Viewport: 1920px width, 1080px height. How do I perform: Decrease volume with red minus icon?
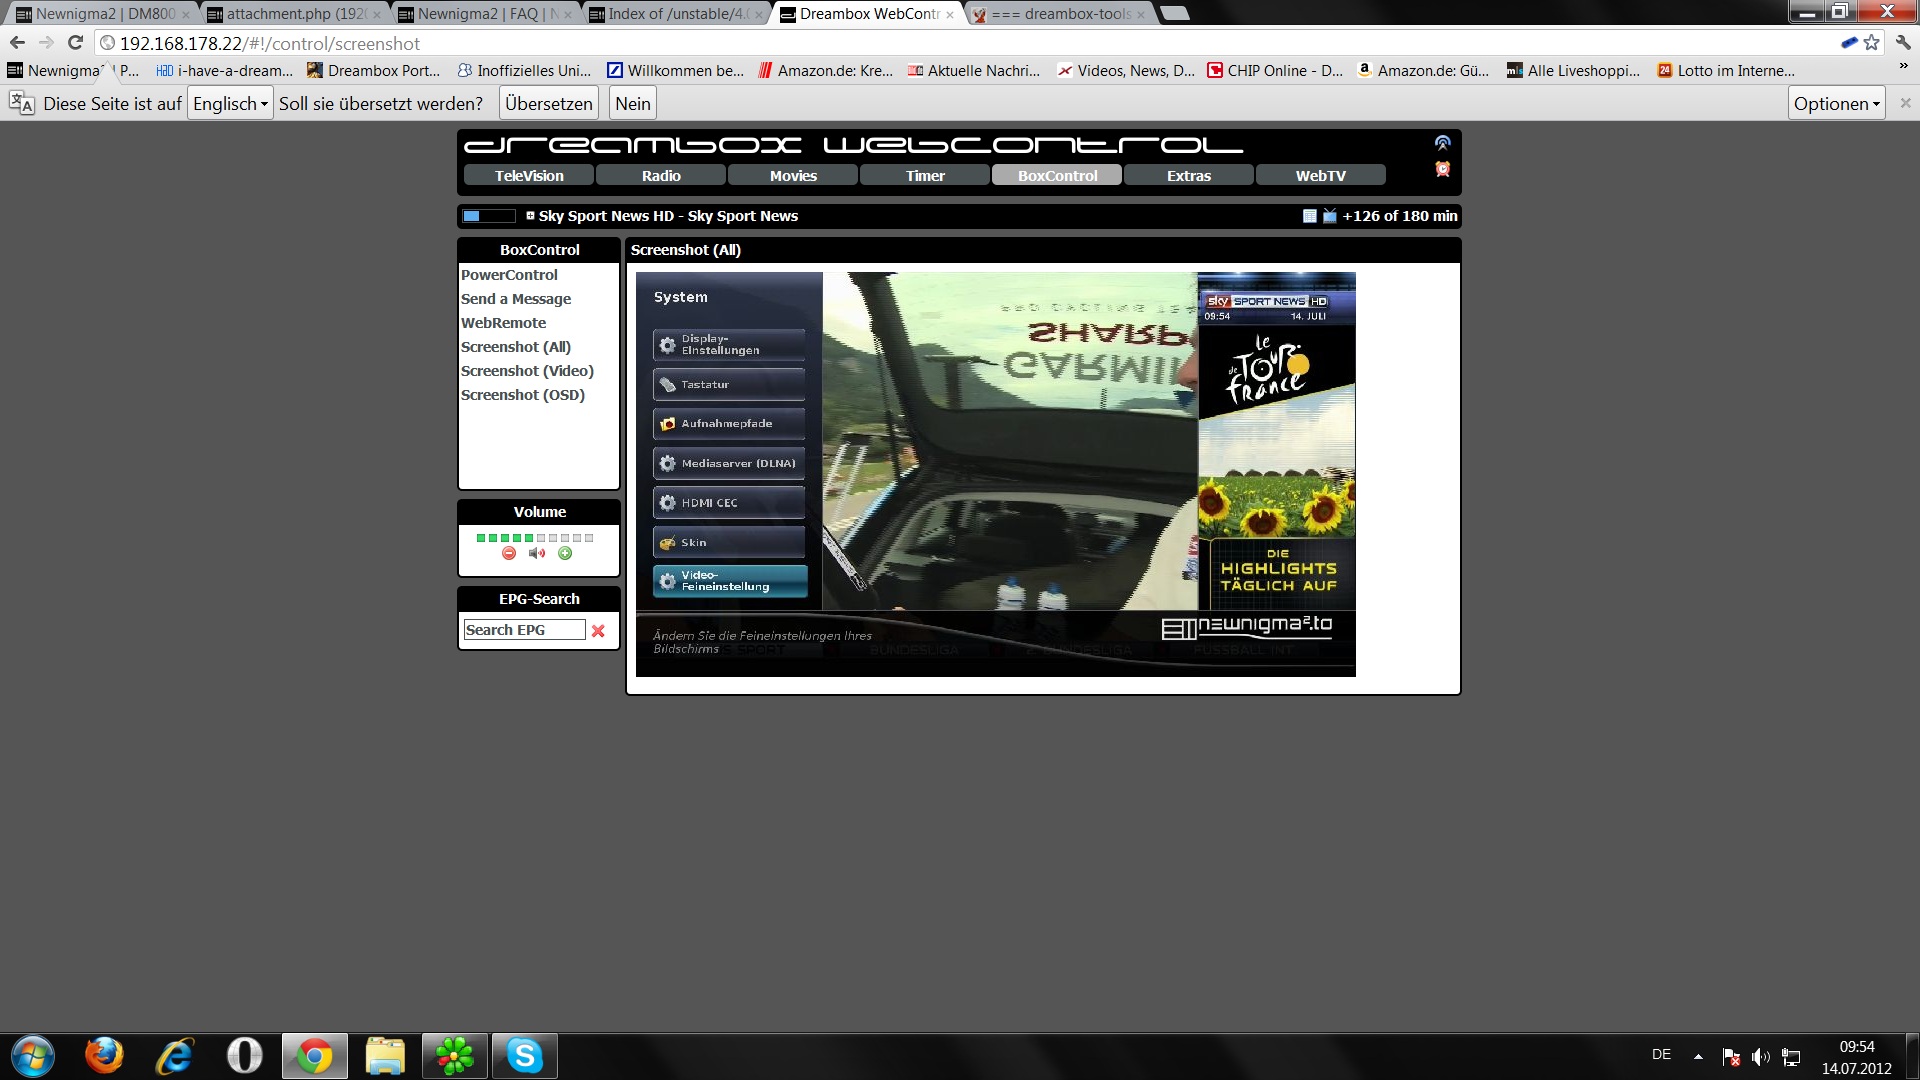(509, 553)
